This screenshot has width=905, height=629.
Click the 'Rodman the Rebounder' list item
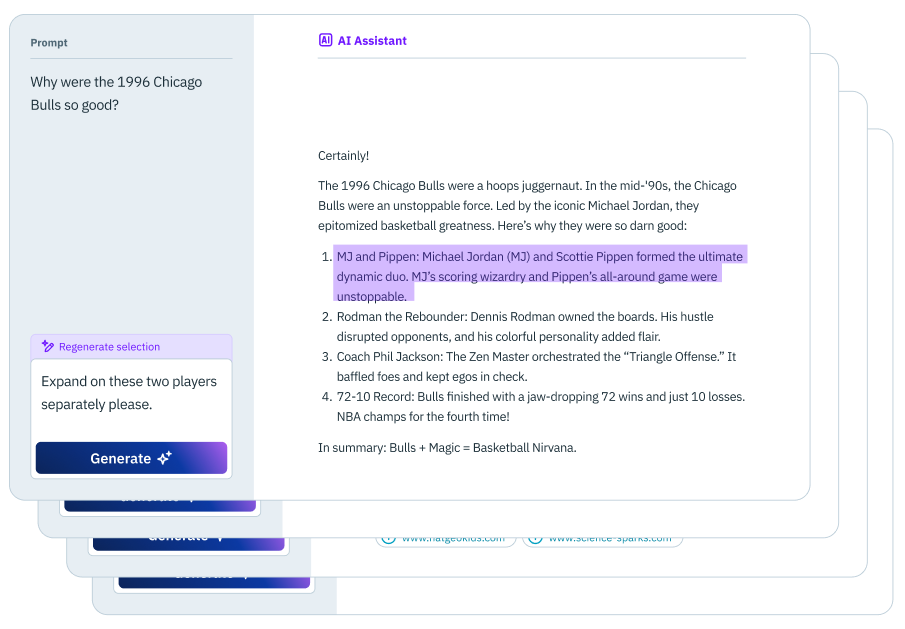525,327
